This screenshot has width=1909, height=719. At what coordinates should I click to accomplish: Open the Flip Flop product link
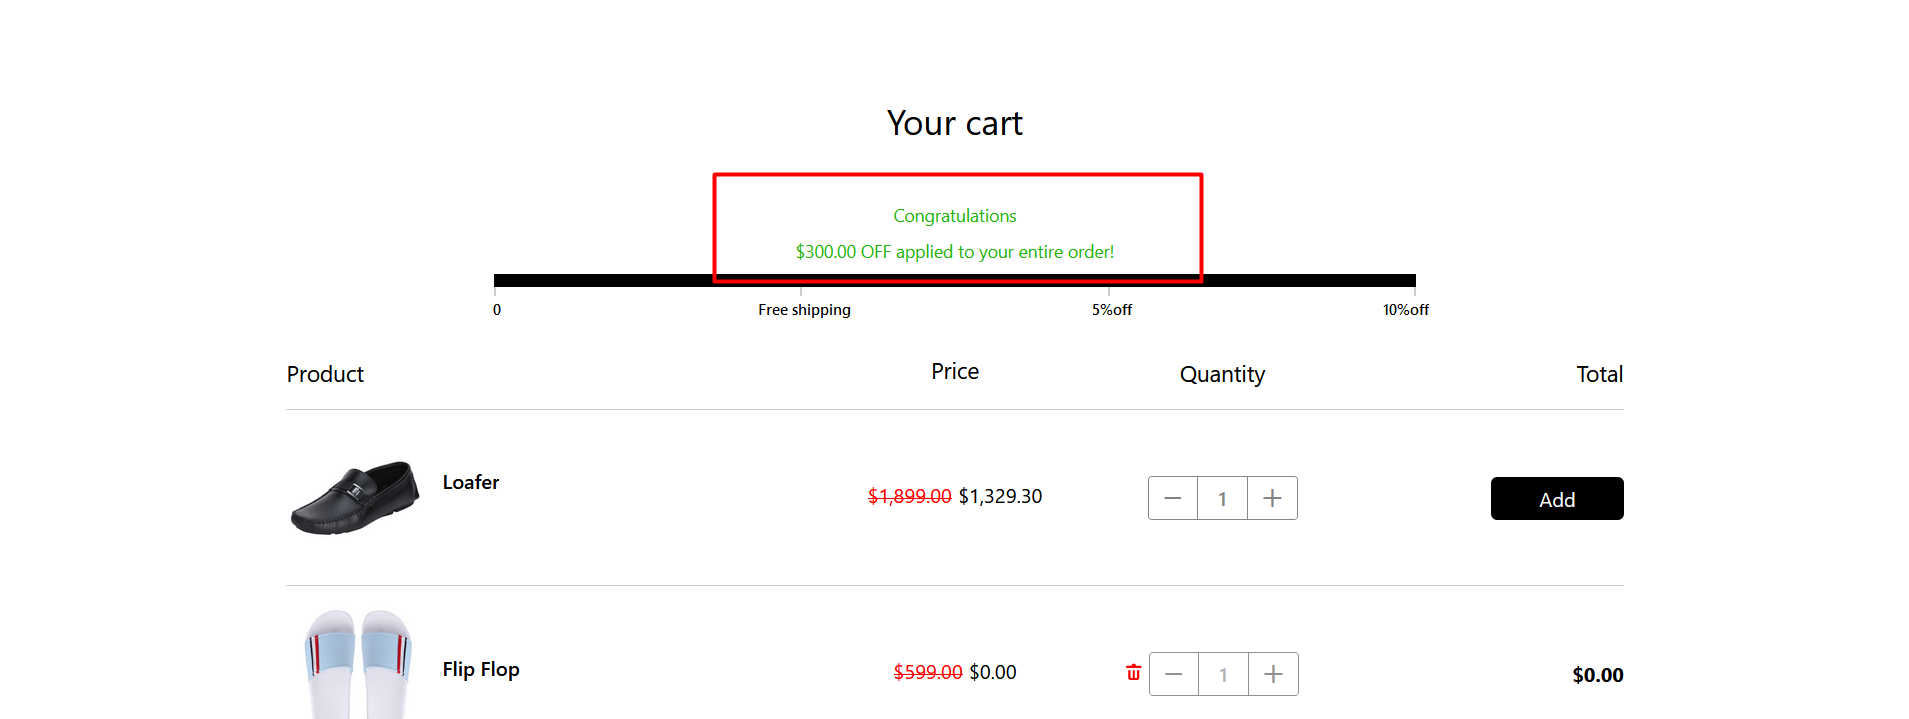coord(481,669)
